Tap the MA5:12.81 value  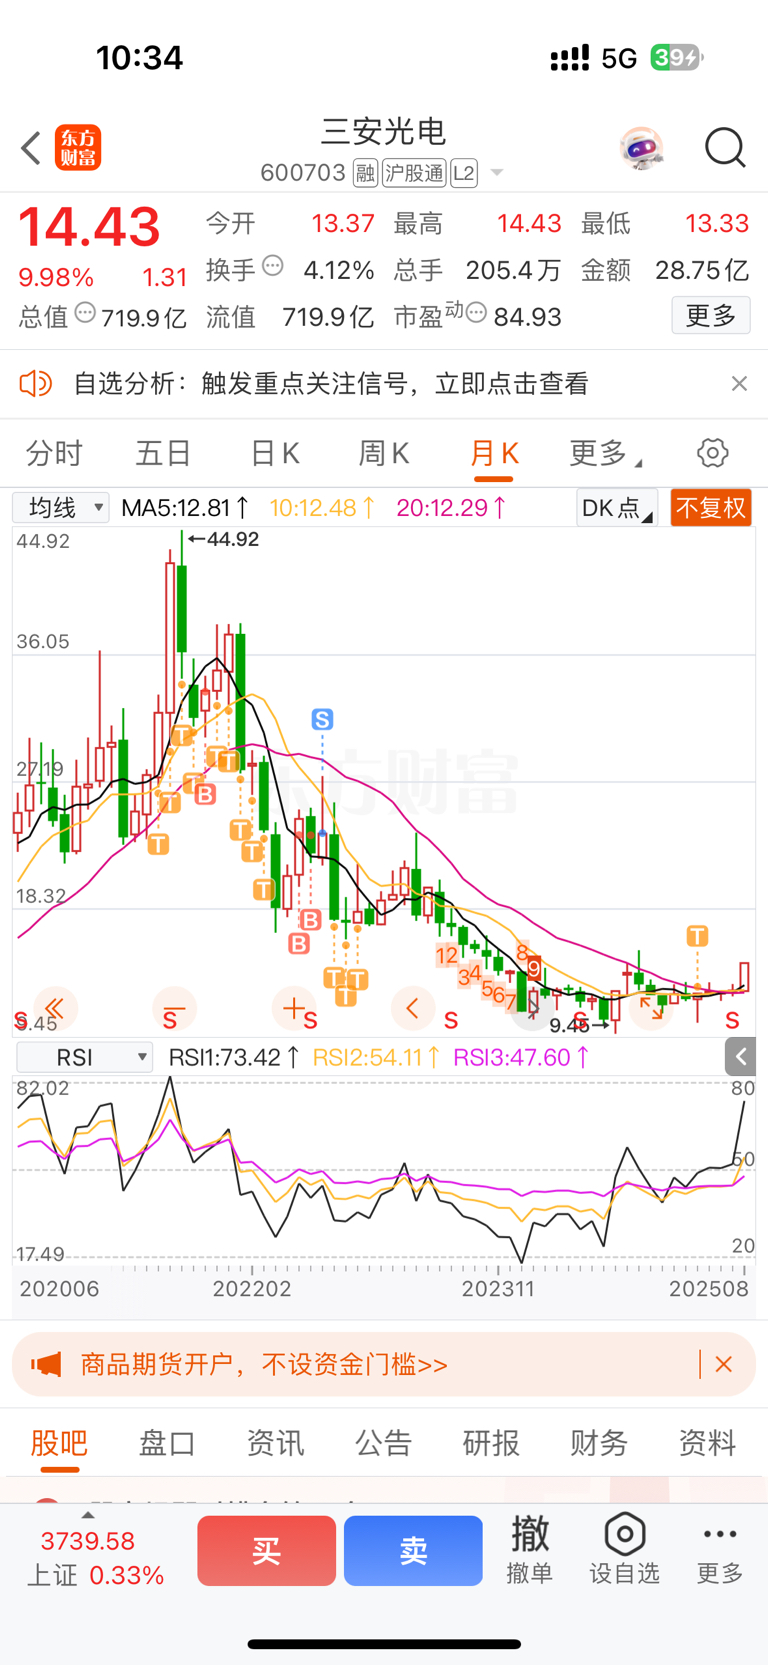185,508
